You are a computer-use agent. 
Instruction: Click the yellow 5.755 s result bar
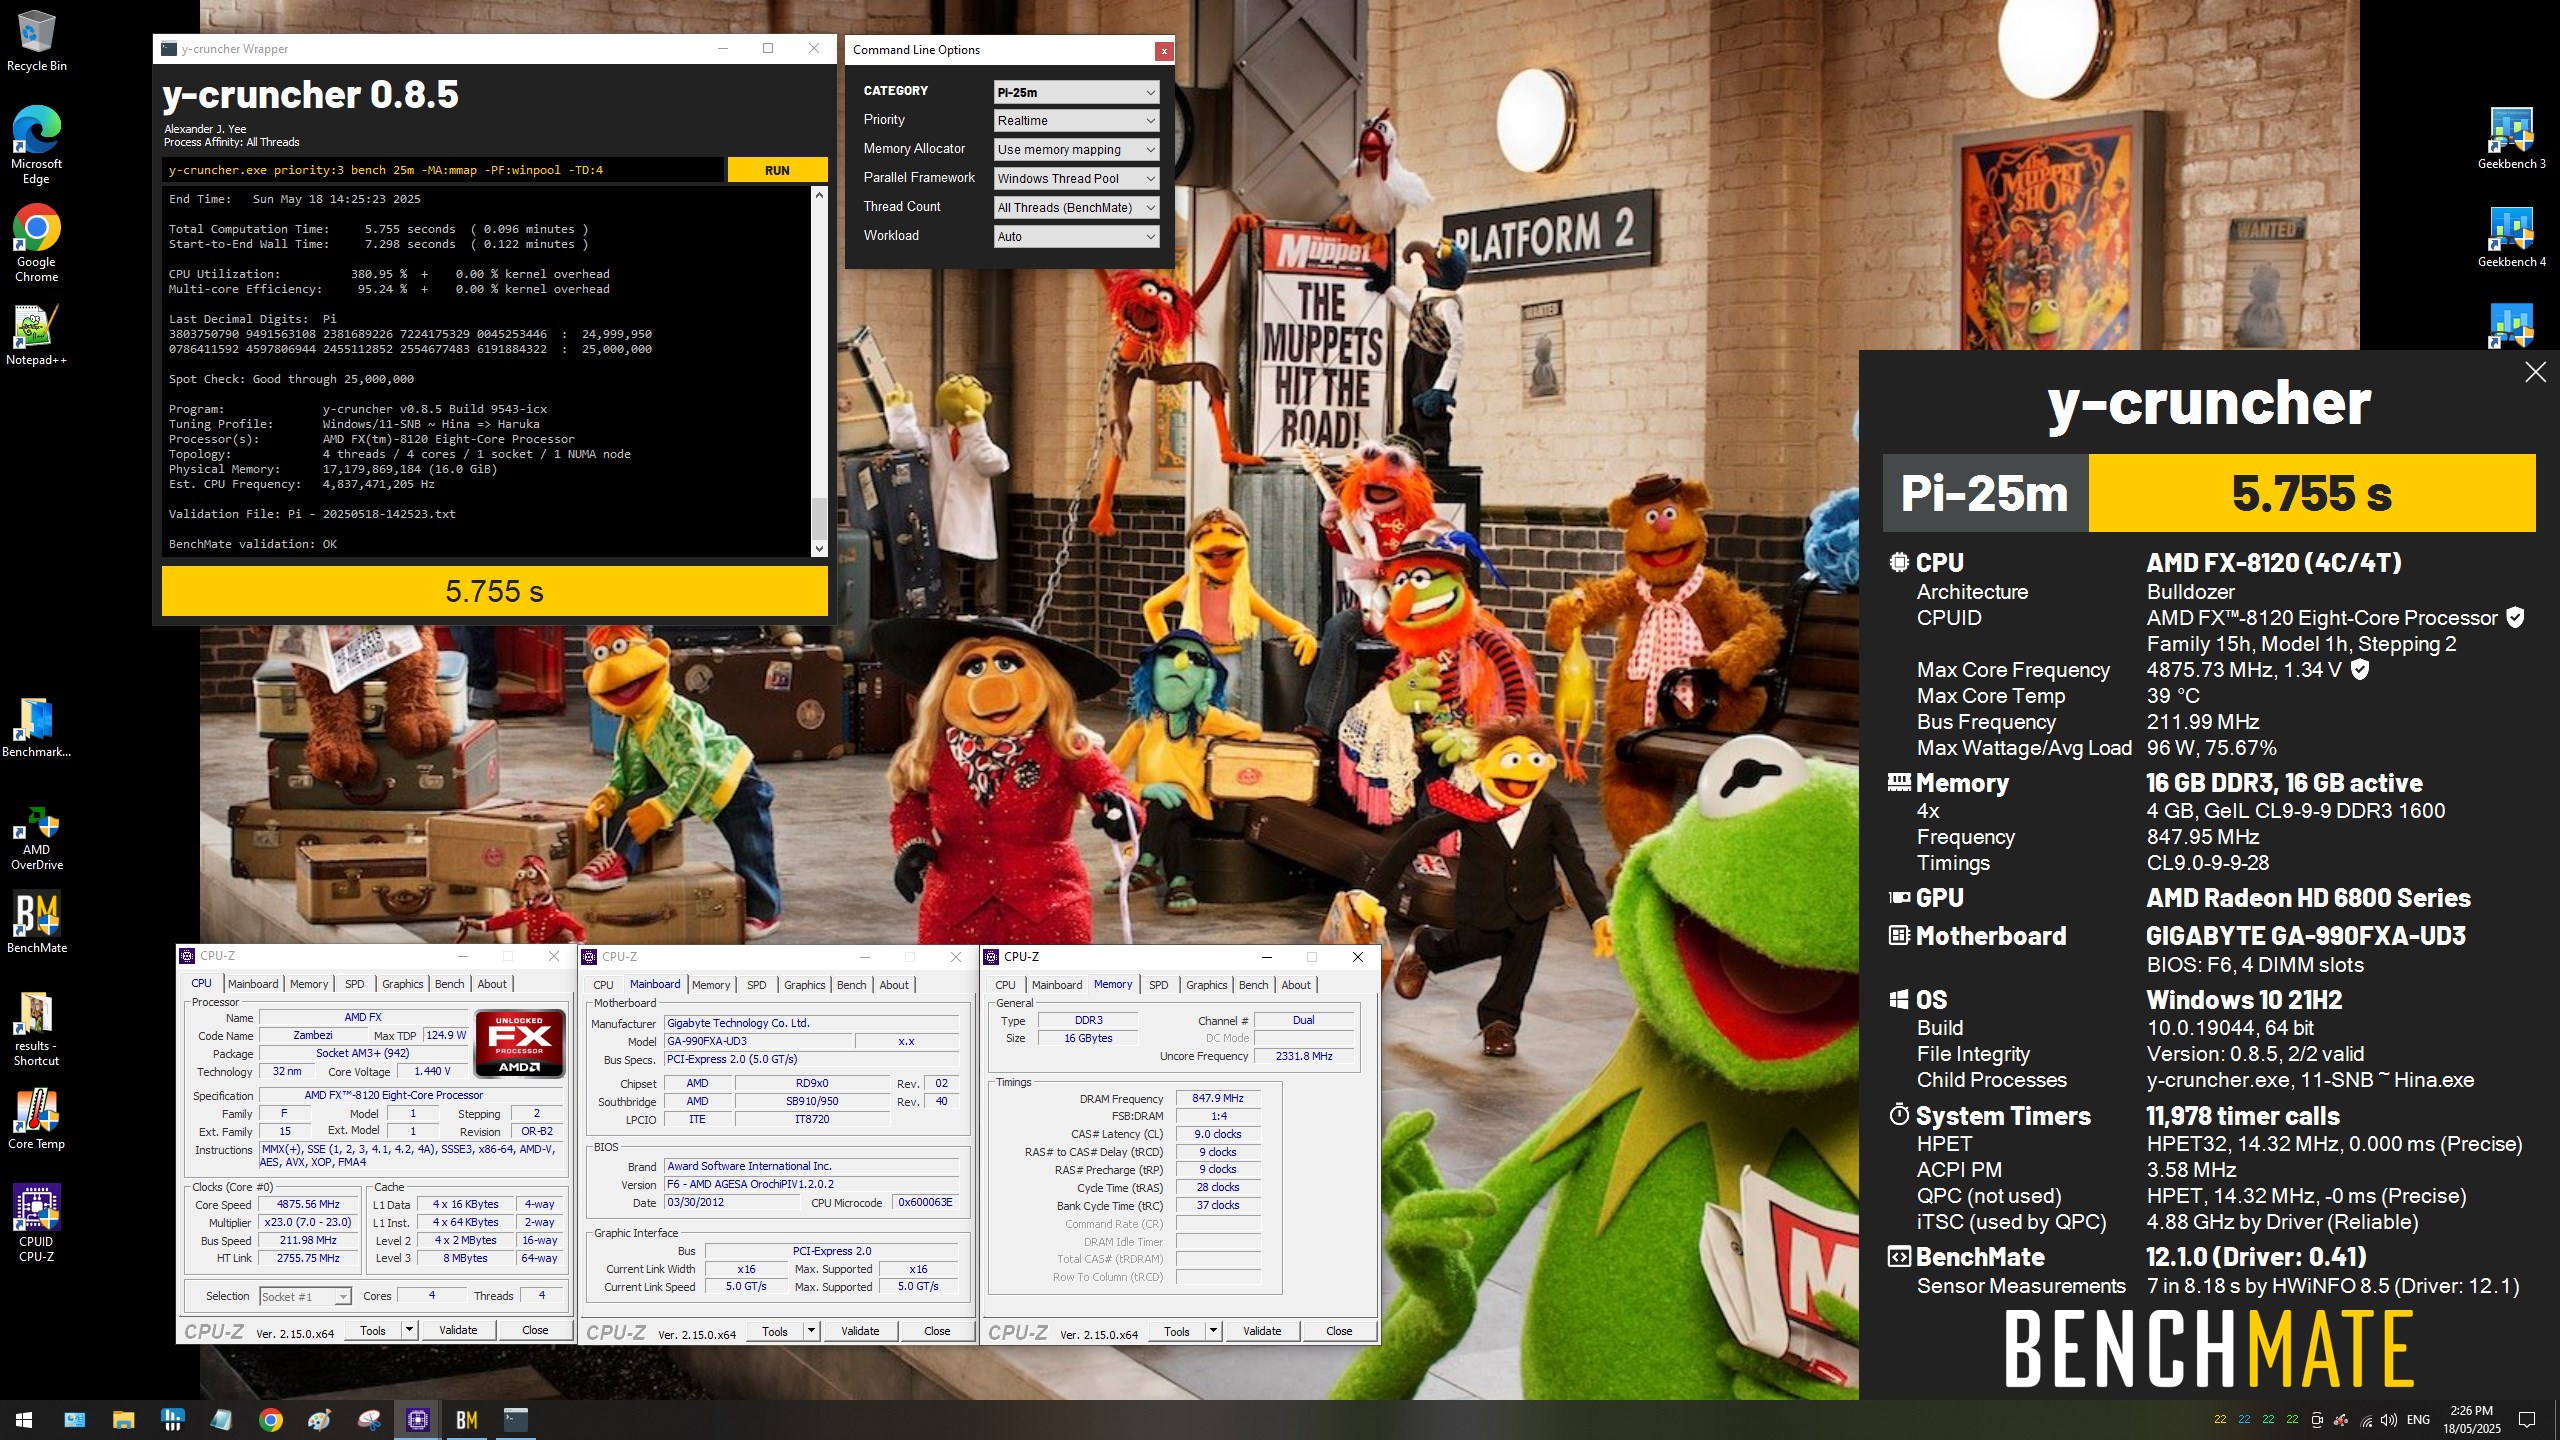pos(495,591)
